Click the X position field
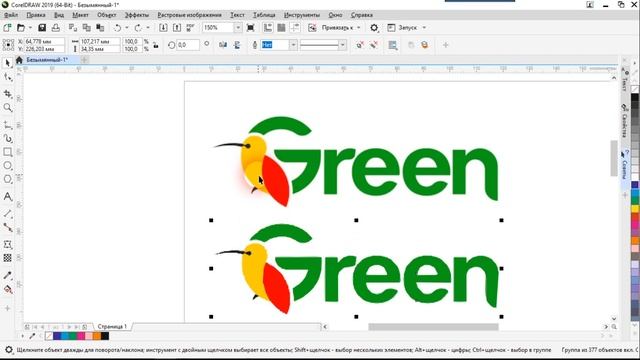The height and width of the screenshot is (360, 640). pyautogui.click(x=44, y=41)
